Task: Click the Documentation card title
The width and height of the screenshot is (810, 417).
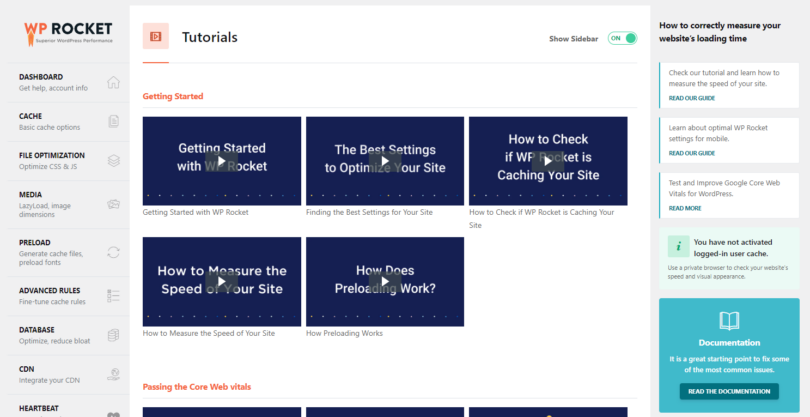Action: (729, 343)
